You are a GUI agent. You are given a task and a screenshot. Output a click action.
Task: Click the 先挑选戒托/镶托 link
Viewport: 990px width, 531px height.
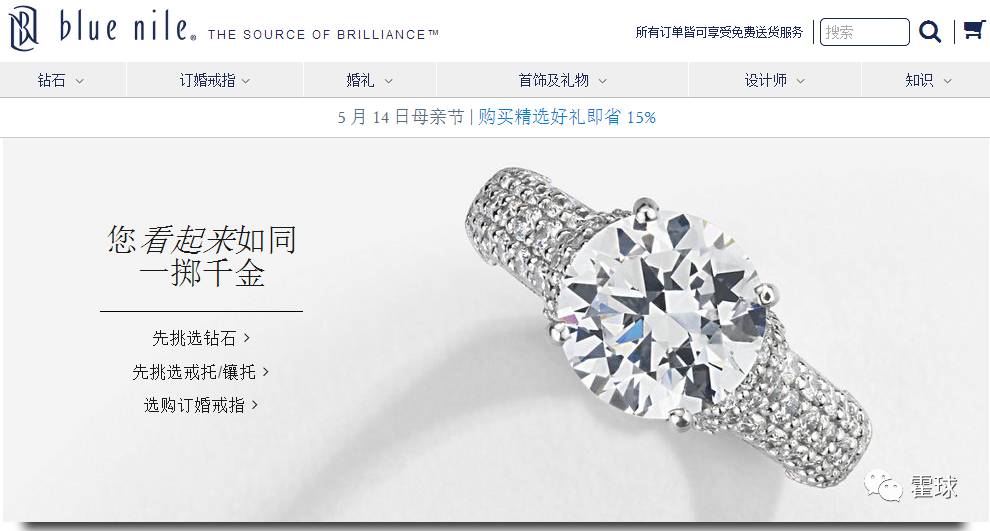click(194, 371)
